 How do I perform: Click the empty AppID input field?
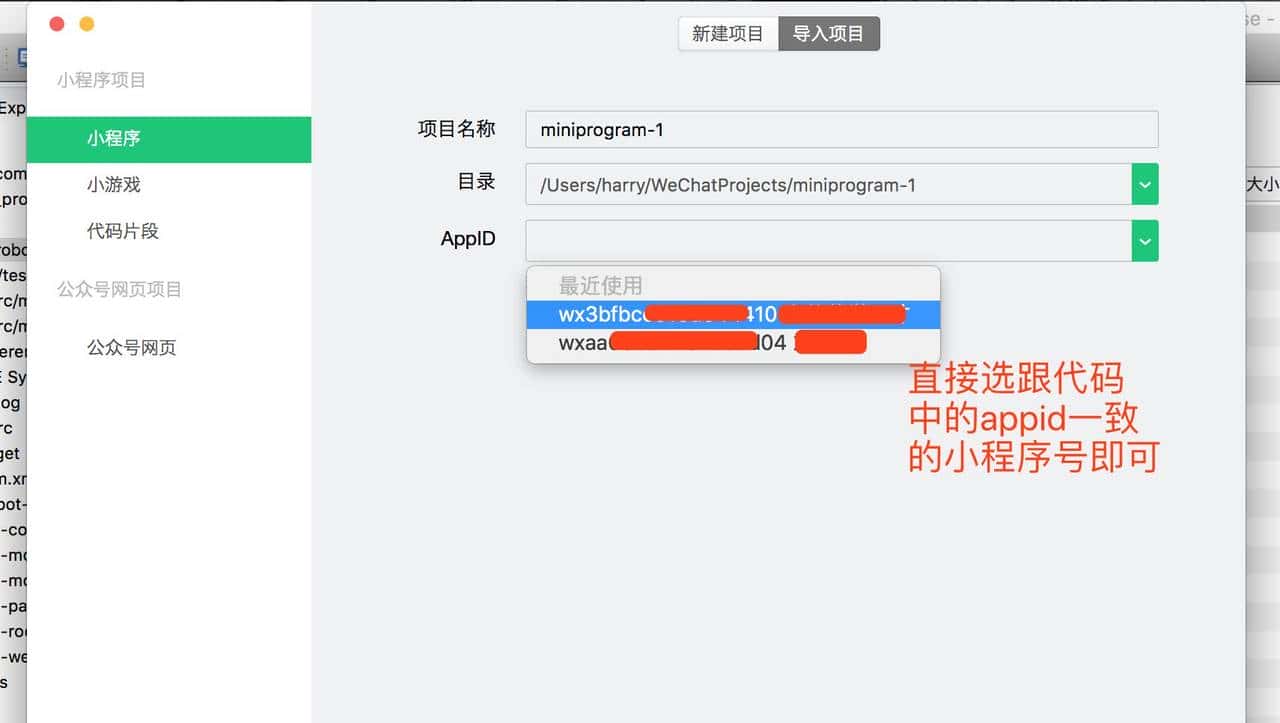(830, 240)
